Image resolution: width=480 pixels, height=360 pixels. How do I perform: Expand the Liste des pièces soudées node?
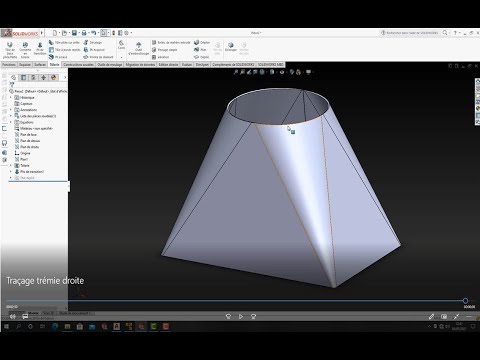tap(11, 116)
